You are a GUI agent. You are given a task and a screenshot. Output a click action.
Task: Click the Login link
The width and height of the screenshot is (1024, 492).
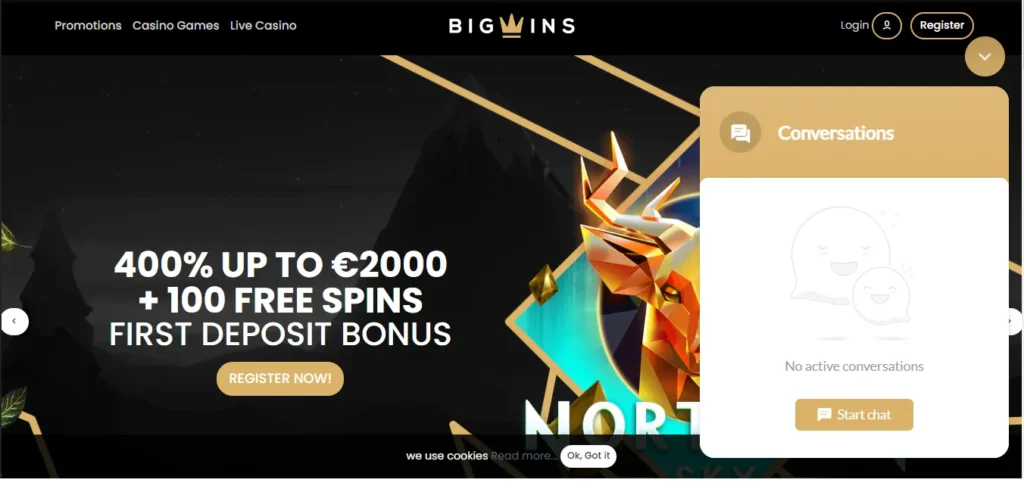(854, 25)
